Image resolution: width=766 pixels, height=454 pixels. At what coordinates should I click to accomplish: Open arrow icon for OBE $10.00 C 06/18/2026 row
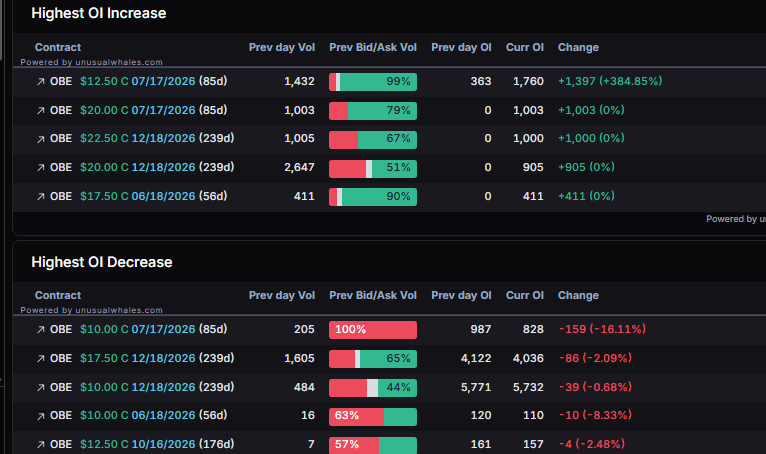(x=41, y=416)
